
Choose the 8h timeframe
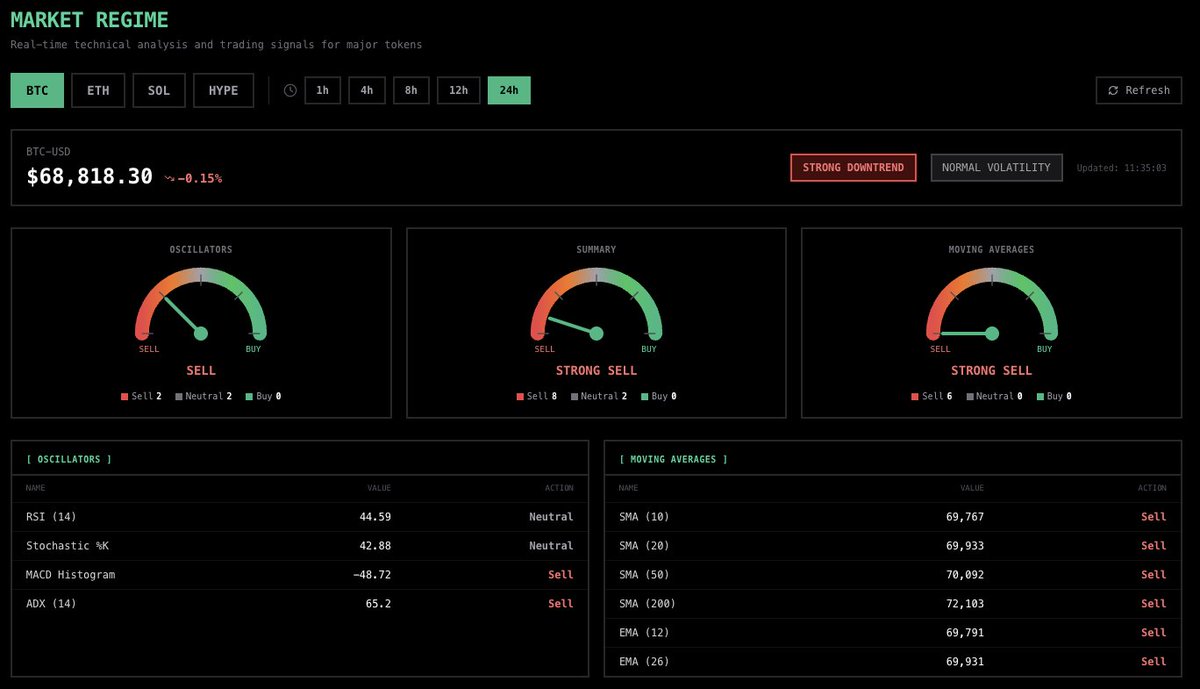point(411,90)
